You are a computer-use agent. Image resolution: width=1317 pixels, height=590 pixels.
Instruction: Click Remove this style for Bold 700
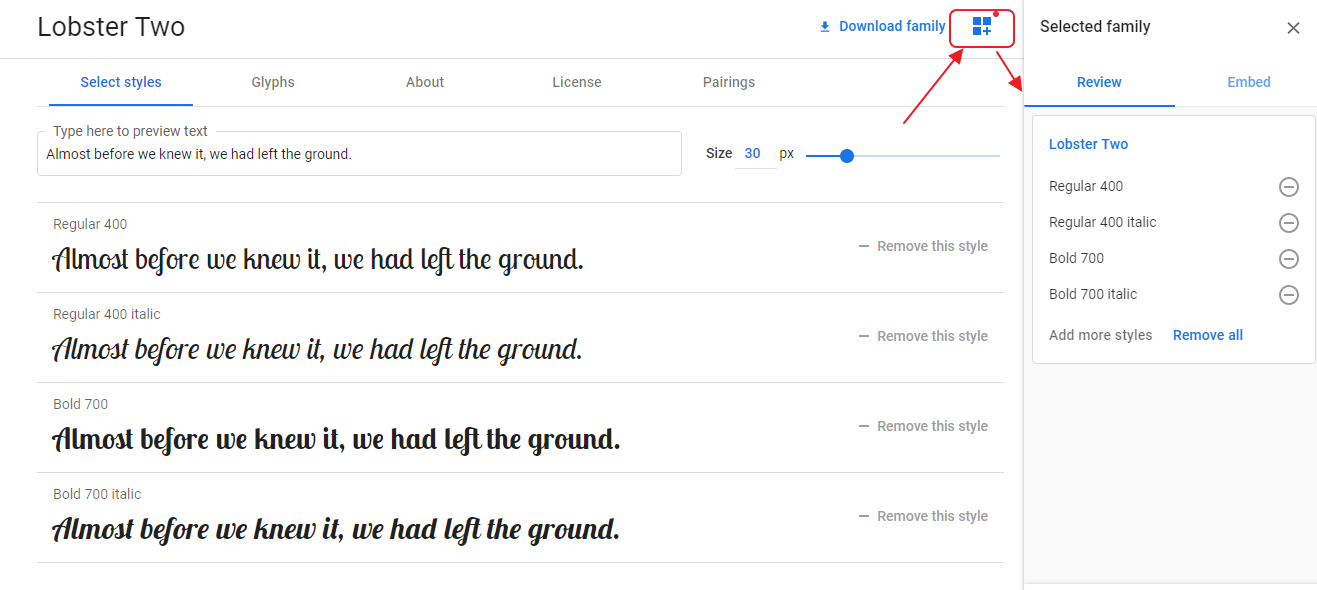[923, 426]
